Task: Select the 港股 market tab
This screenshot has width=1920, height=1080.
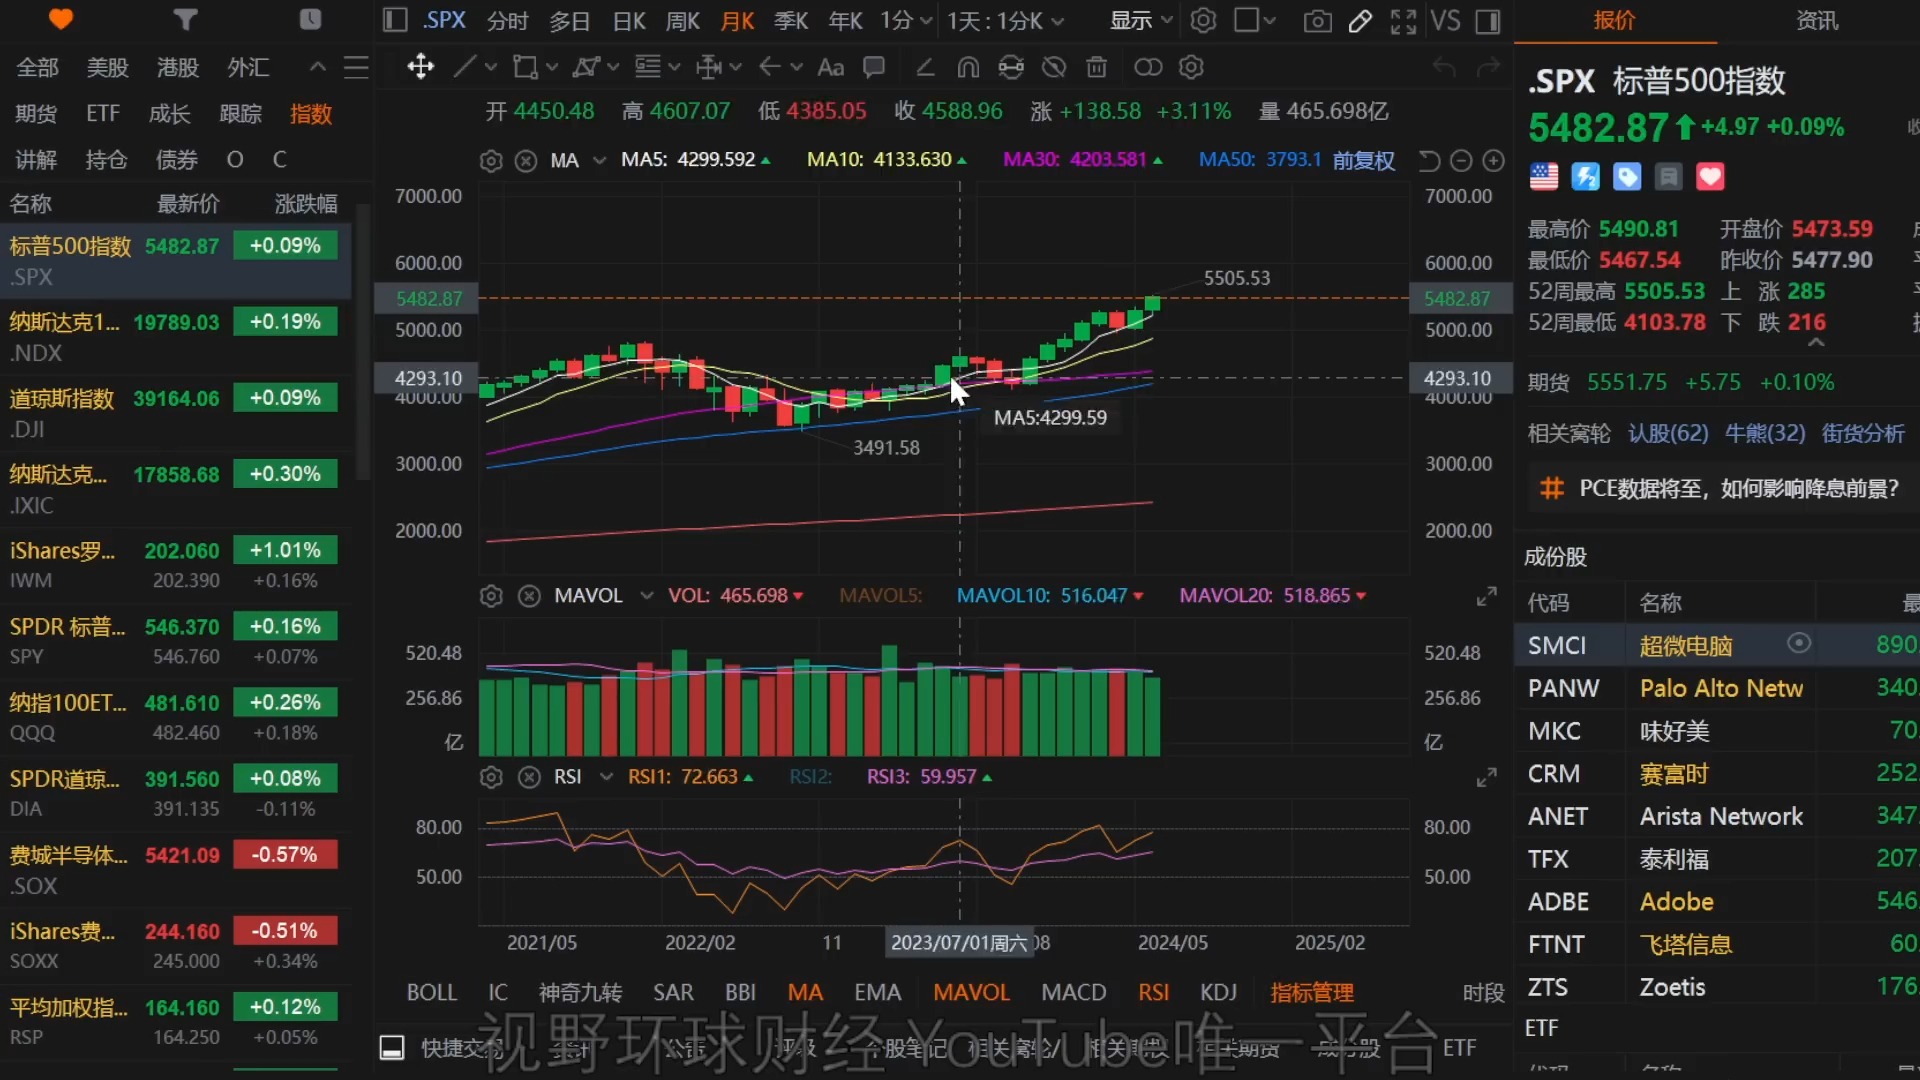Action: tap(177, 67)
